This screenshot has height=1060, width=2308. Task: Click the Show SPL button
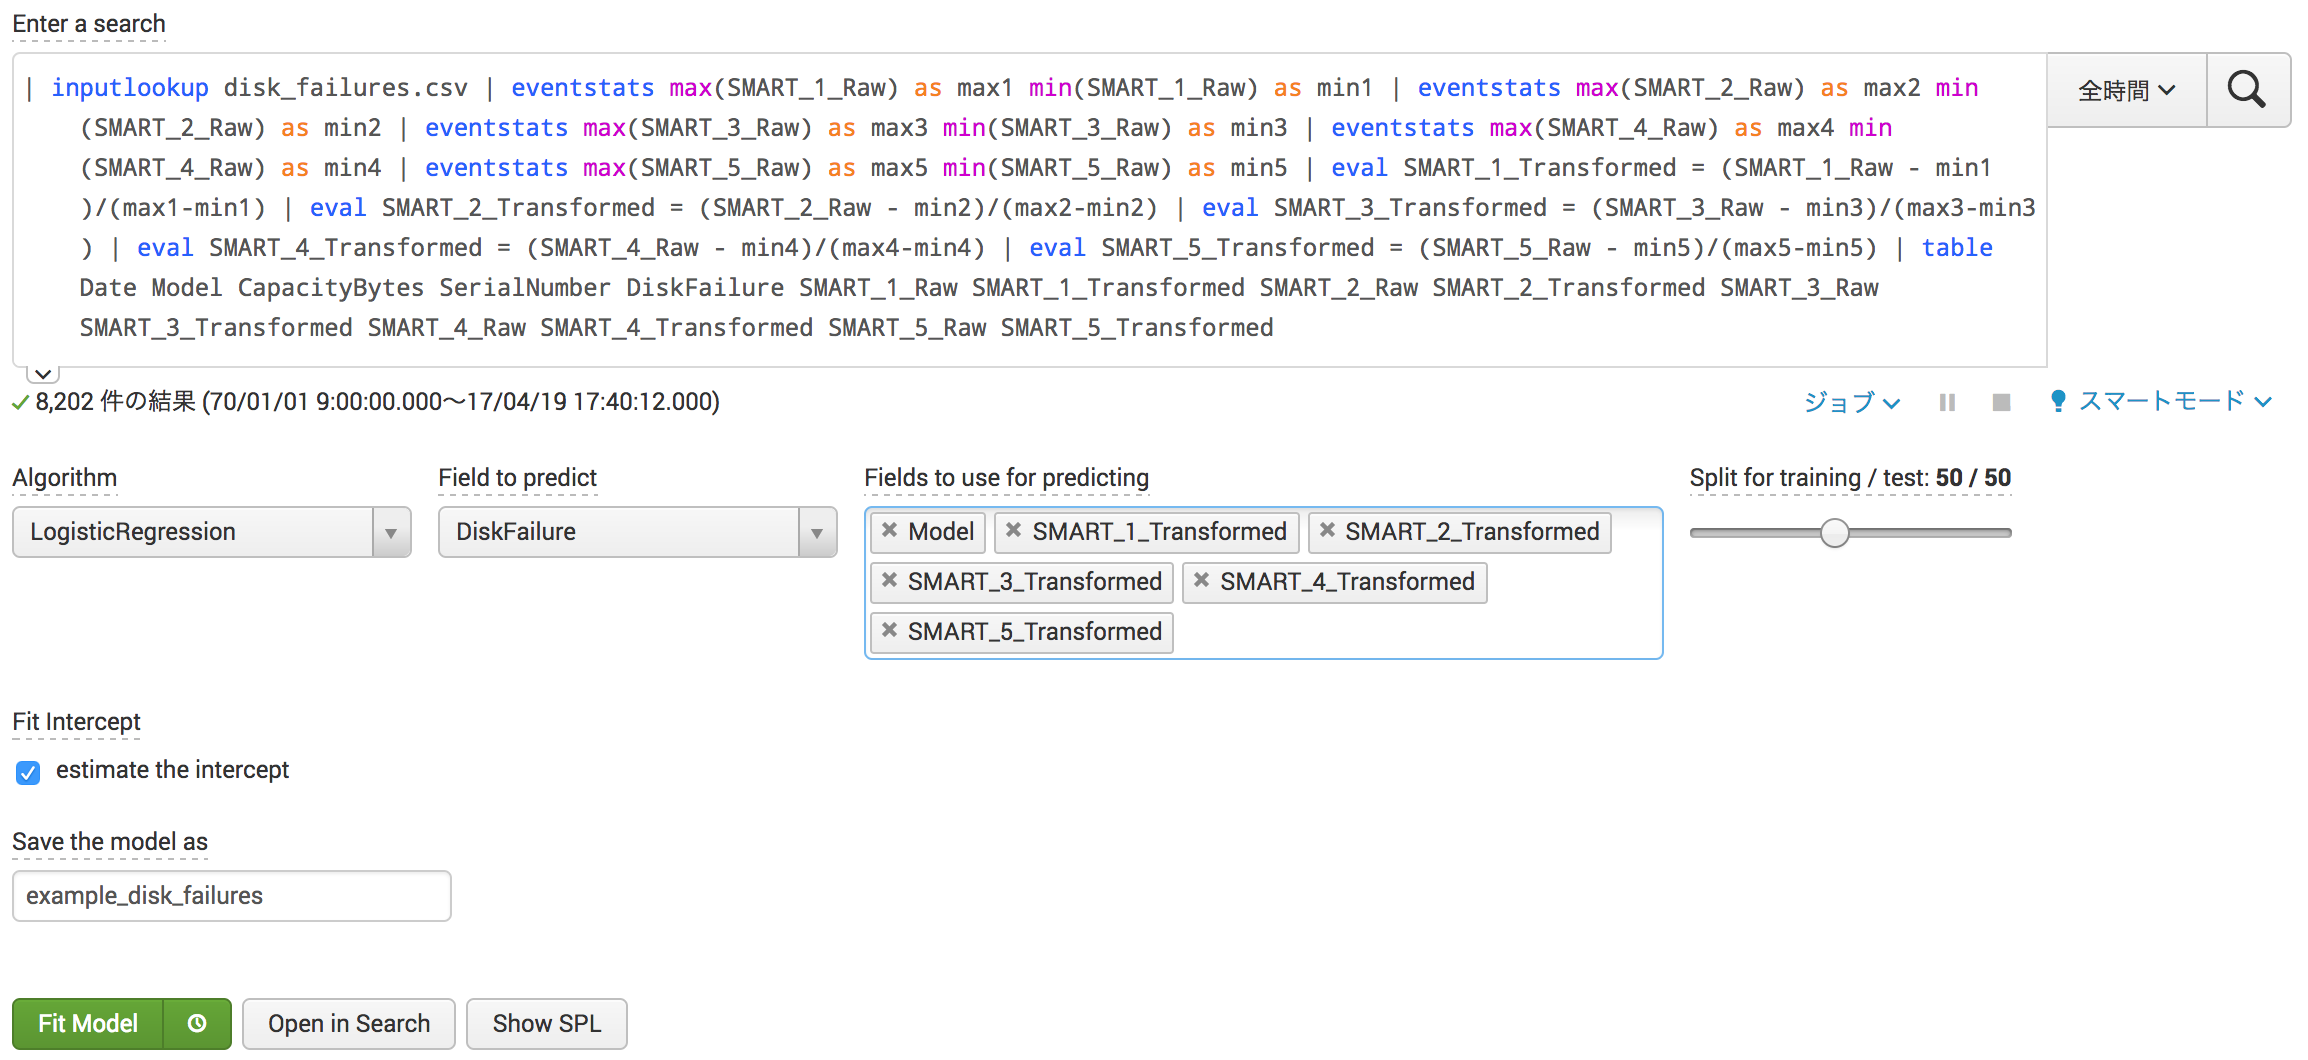pyautogui.click(x=546, y=1023)
